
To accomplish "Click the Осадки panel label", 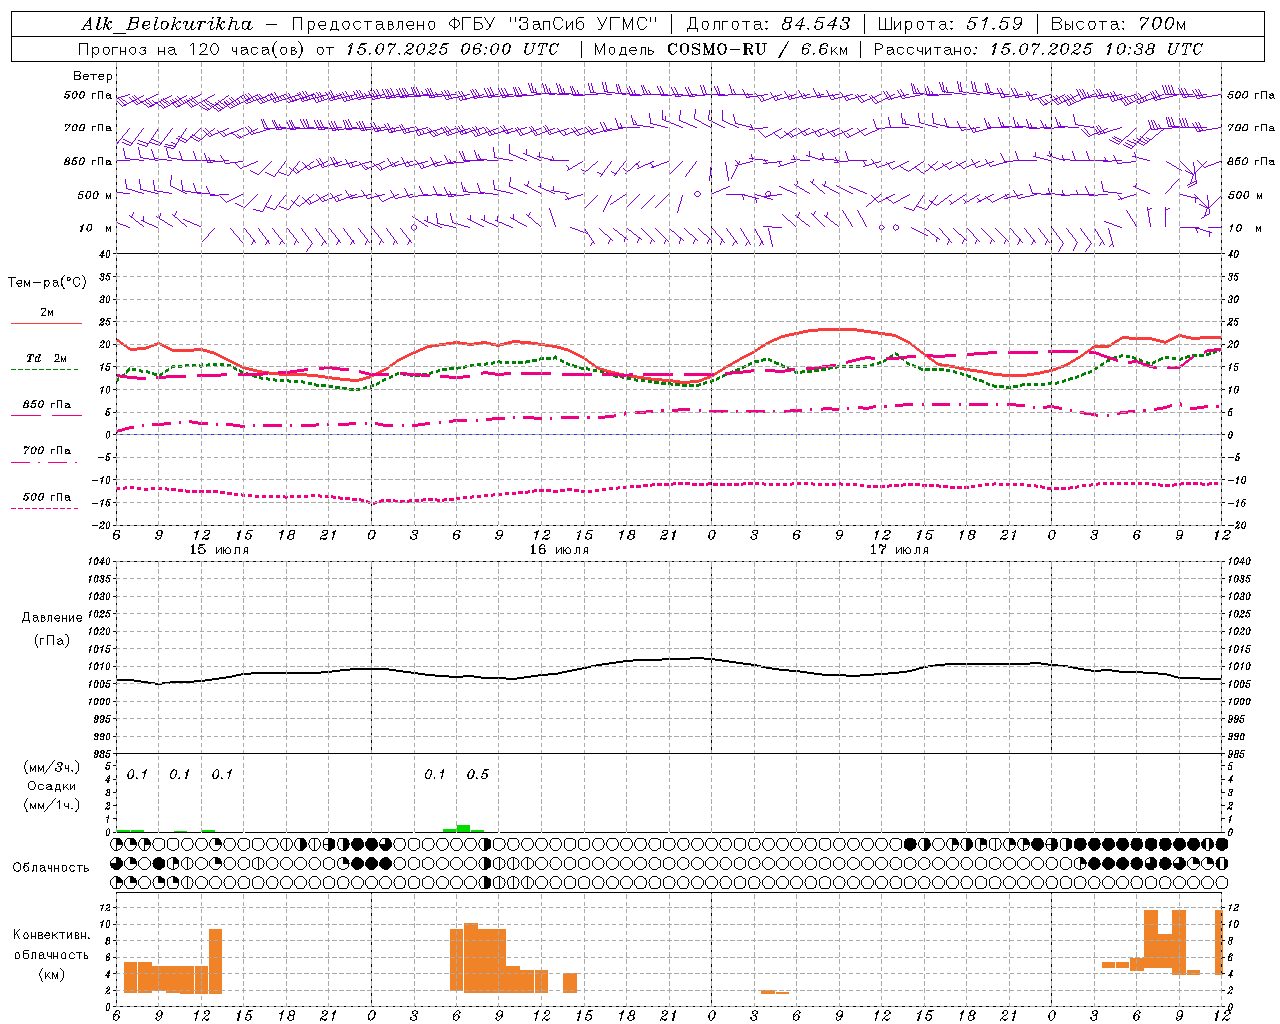I will pos(52,786).
